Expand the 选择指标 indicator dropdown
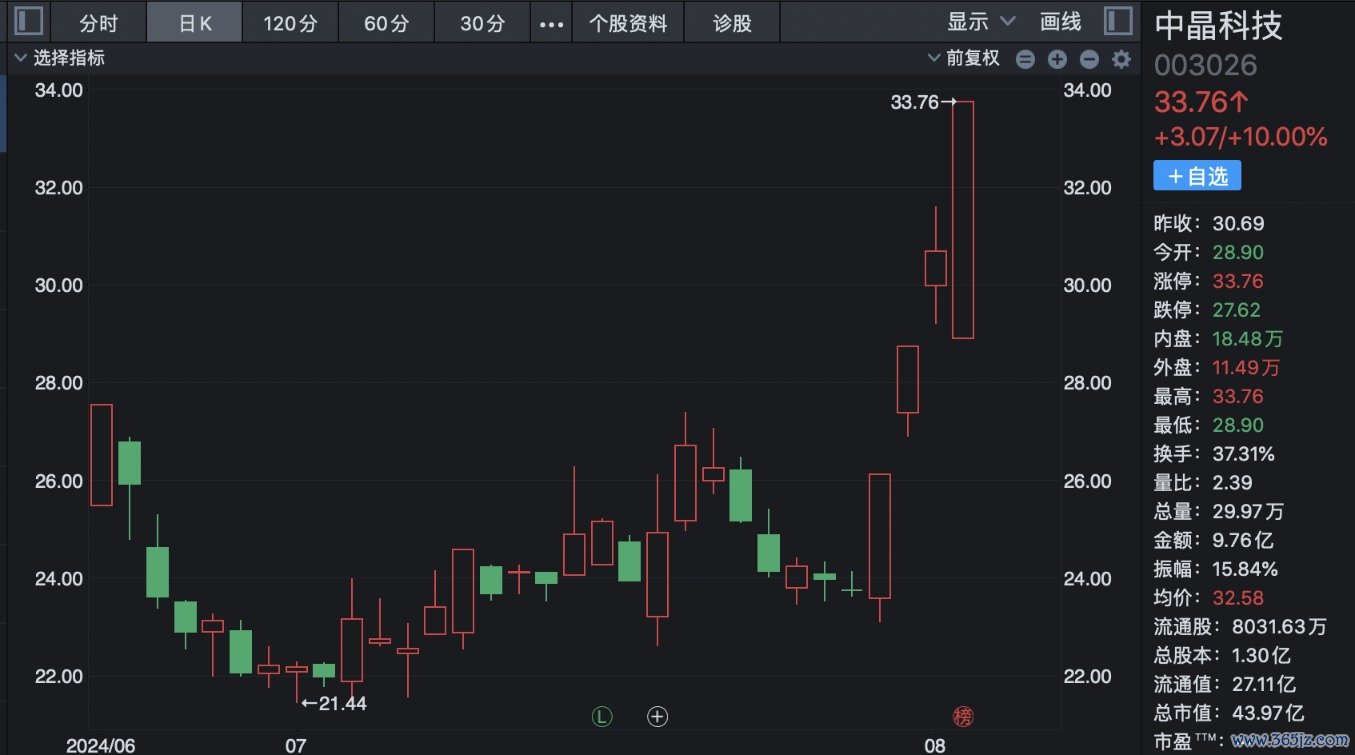1355x755 pixels. point(60,58)
